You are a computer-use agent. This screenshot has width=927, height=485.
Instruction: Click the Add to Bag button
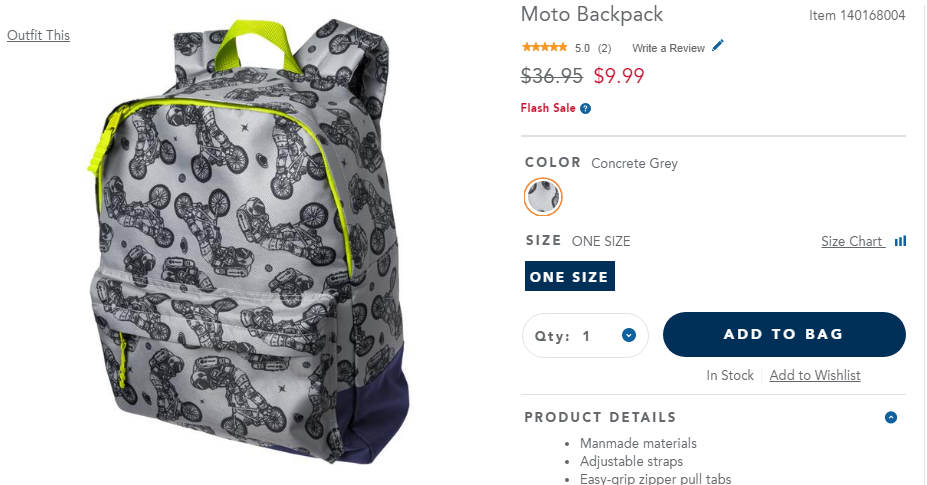pyautogui.click(x=784, y=334)
